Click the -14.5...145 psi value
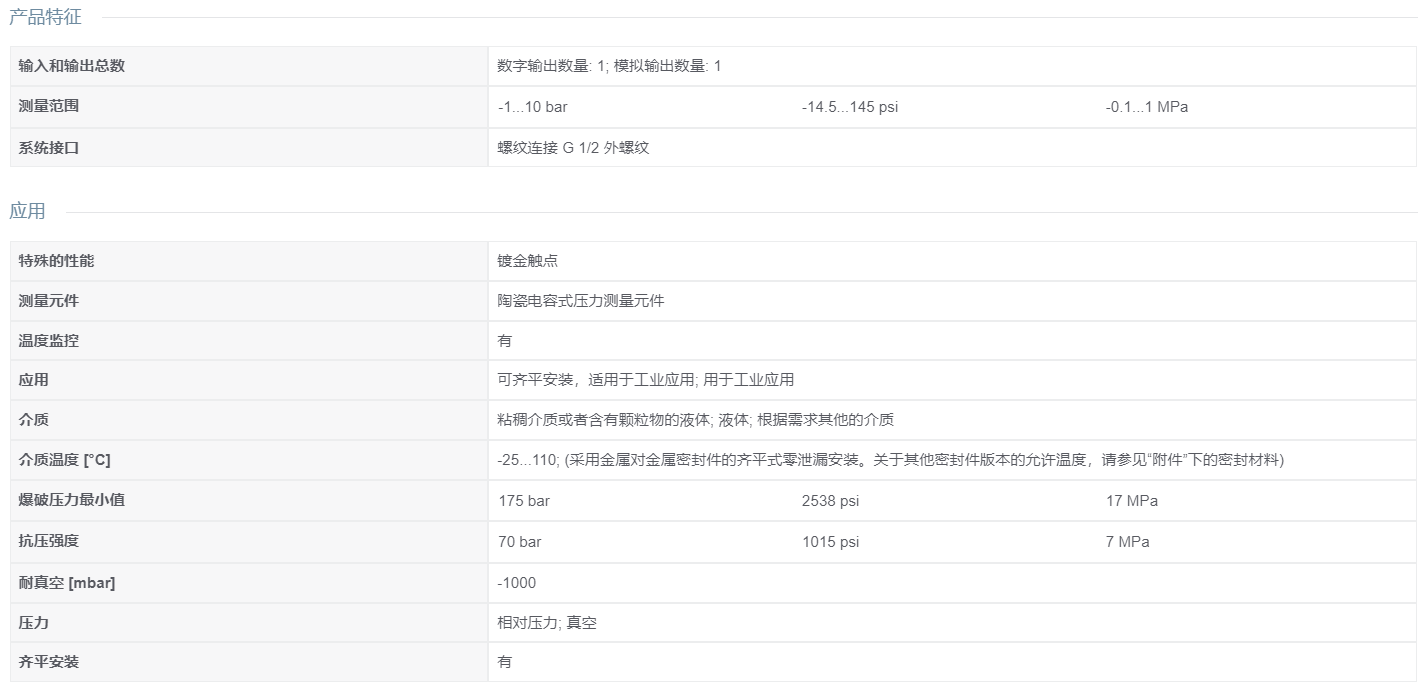Viewport: 1423px width, 689px height. click(849, 107)
